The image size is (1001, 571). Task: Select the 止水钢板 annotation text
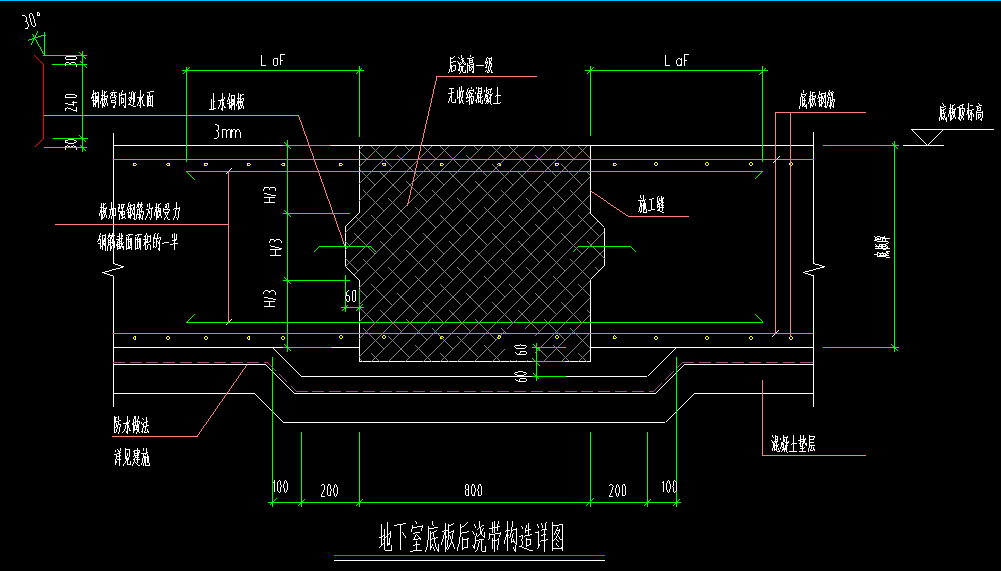pos(227,102)
